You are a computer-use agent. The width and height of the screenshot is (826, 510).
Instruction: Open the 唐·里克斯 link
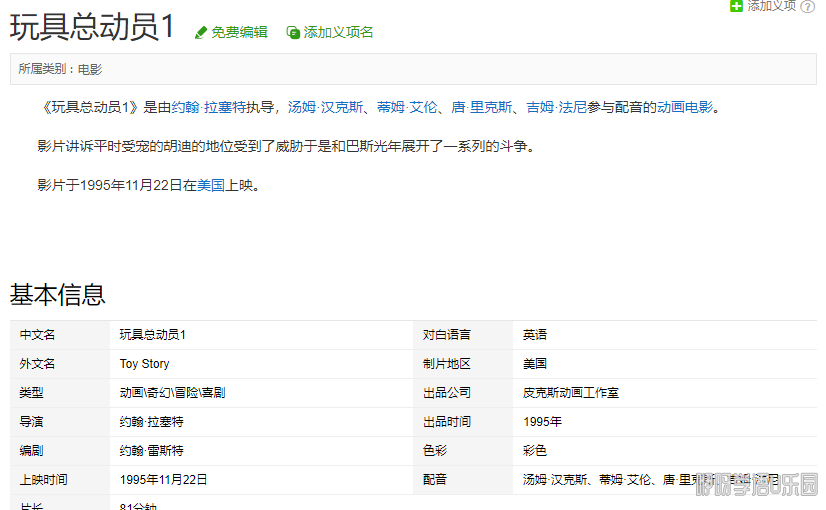481,107
